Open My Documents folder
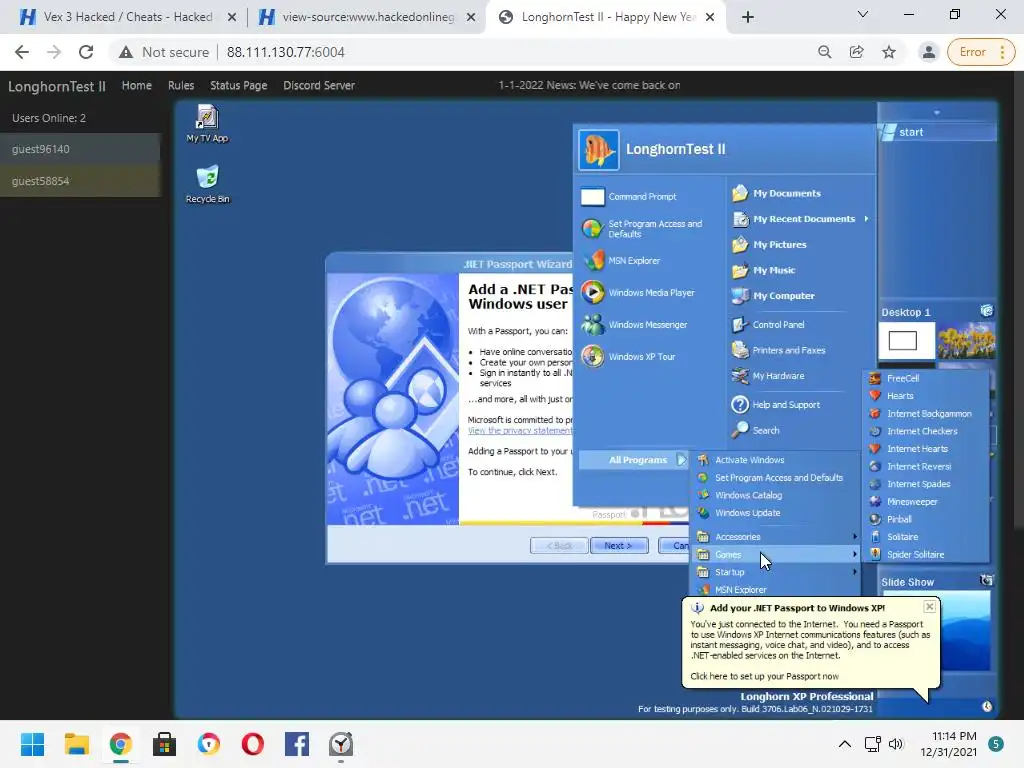 (776, 193)
